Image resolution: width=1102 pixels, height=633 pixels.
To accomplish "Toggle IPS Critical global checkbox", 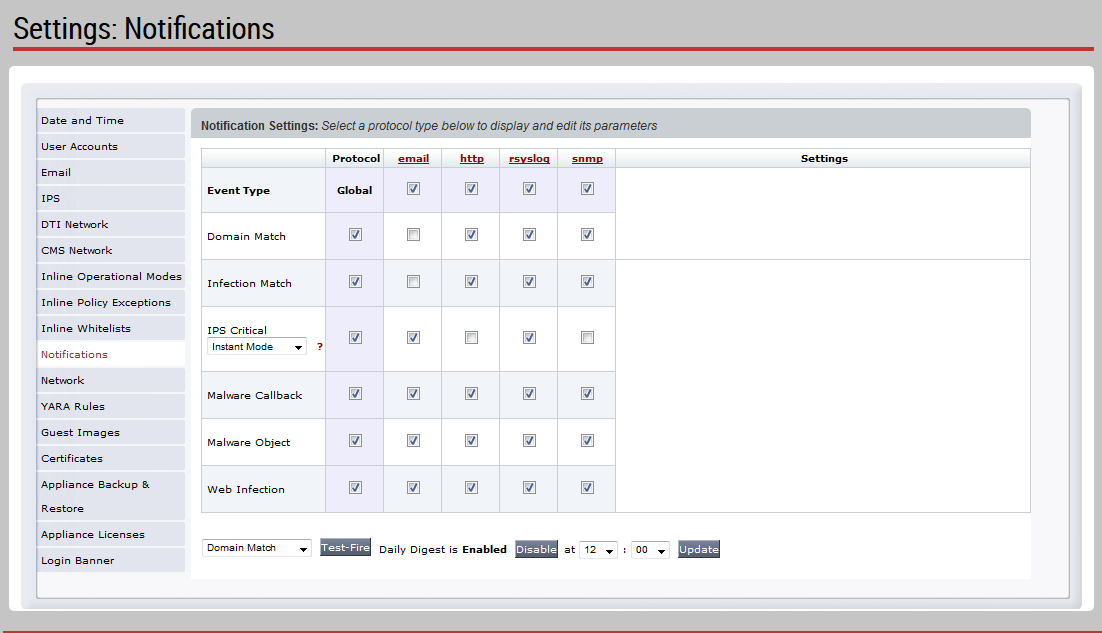I will [x=356, y=338].
